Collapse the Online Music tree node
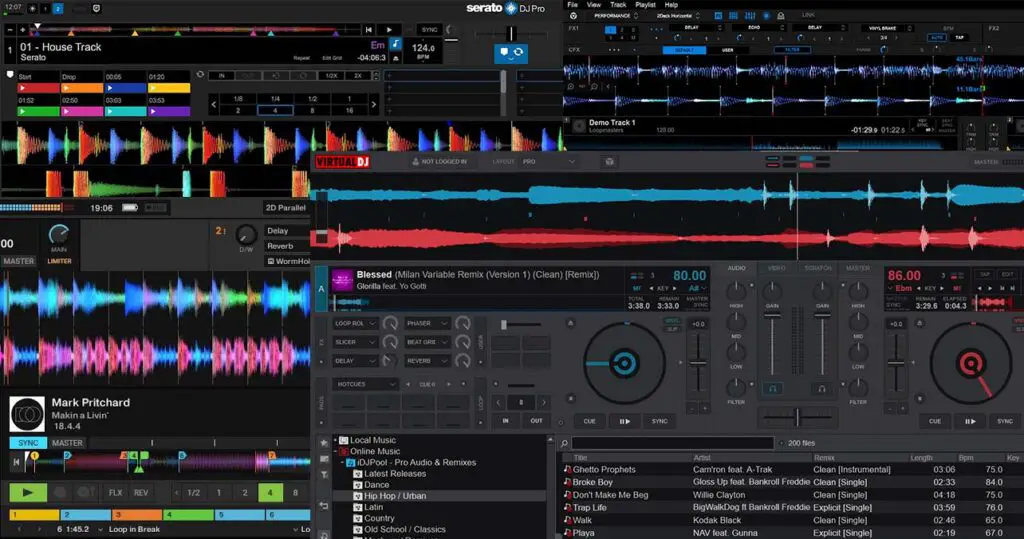This screenshot has height=539, width=1024. pos(336,451)
